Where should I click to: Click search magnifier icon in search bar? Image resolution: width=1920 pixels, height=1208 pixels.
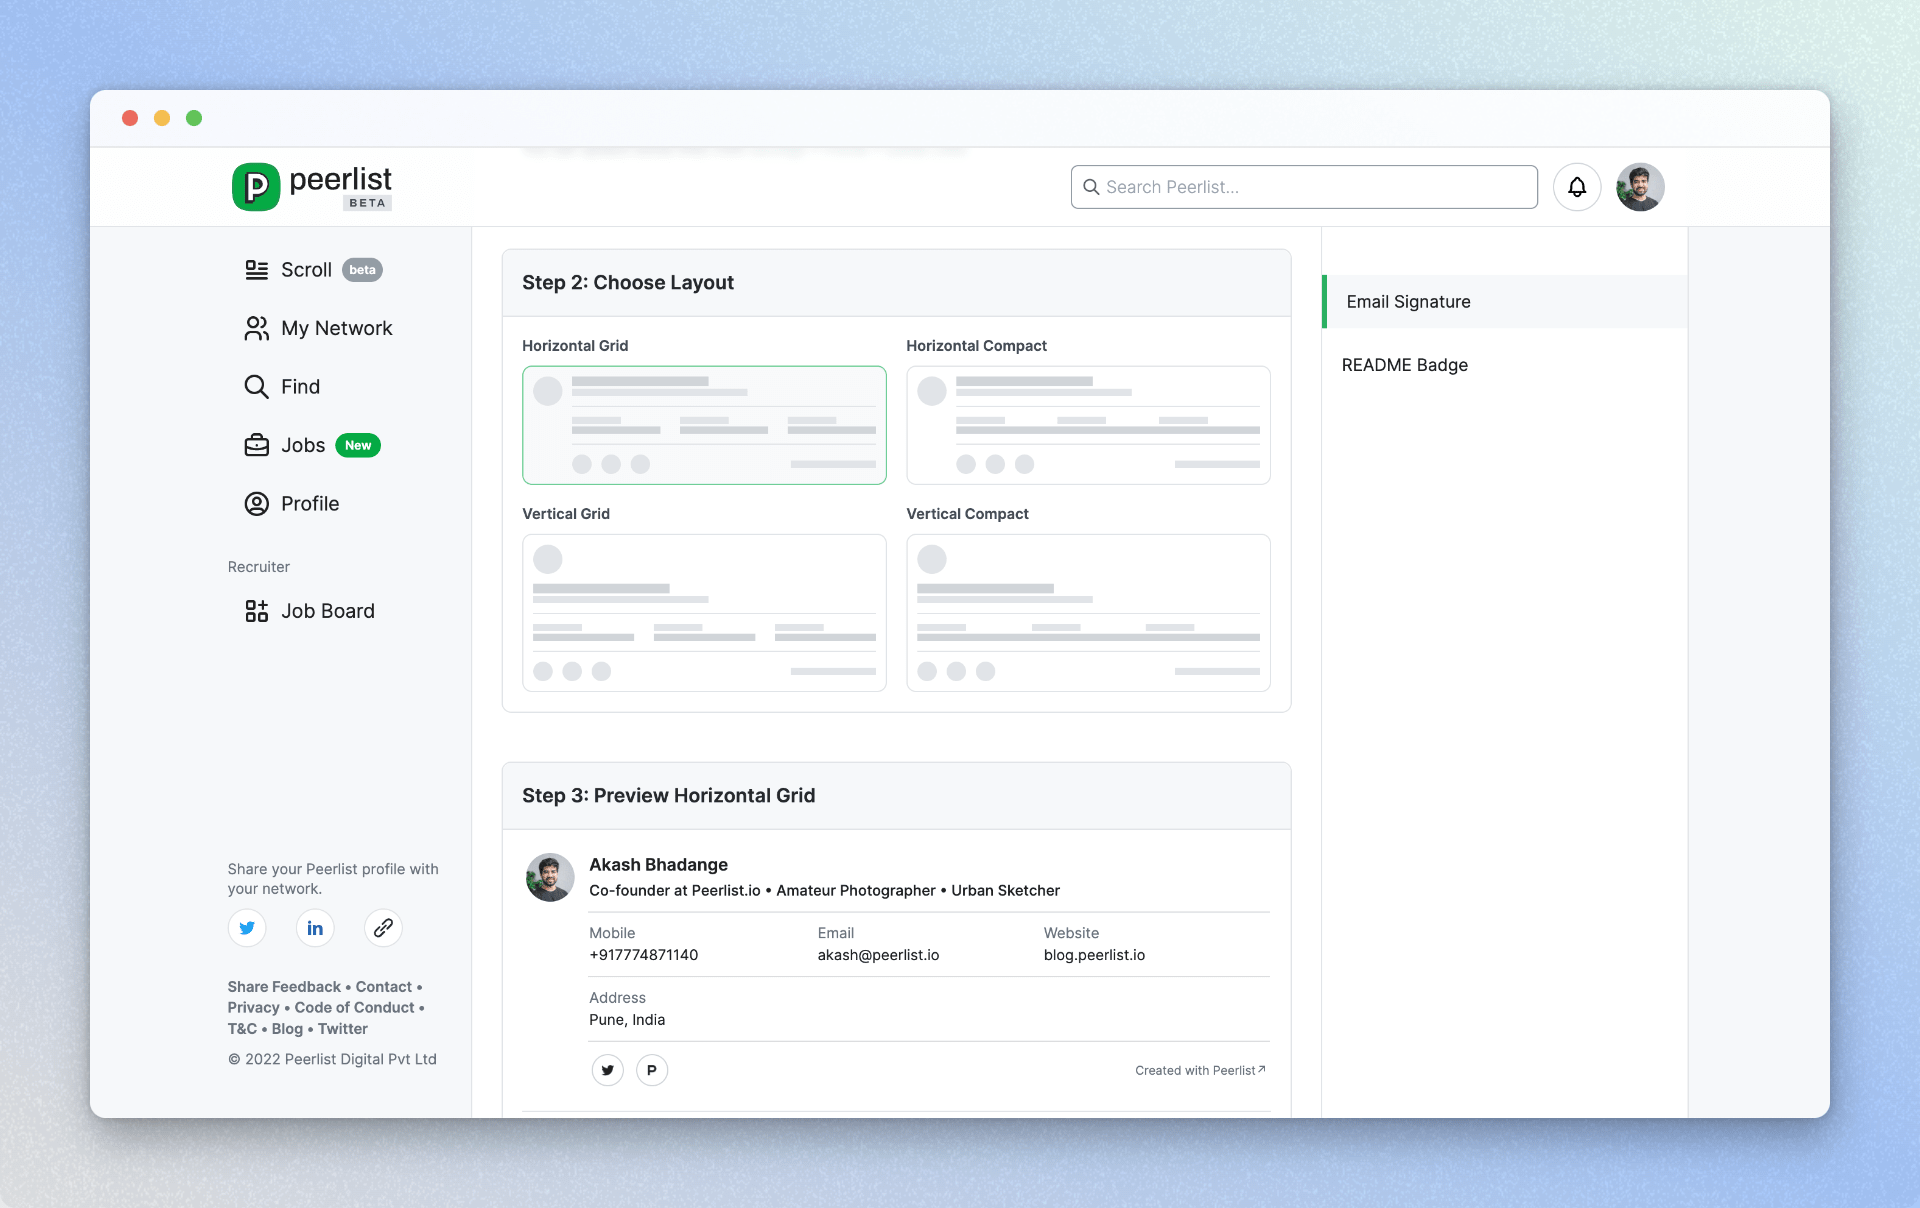pos(1091,187)
